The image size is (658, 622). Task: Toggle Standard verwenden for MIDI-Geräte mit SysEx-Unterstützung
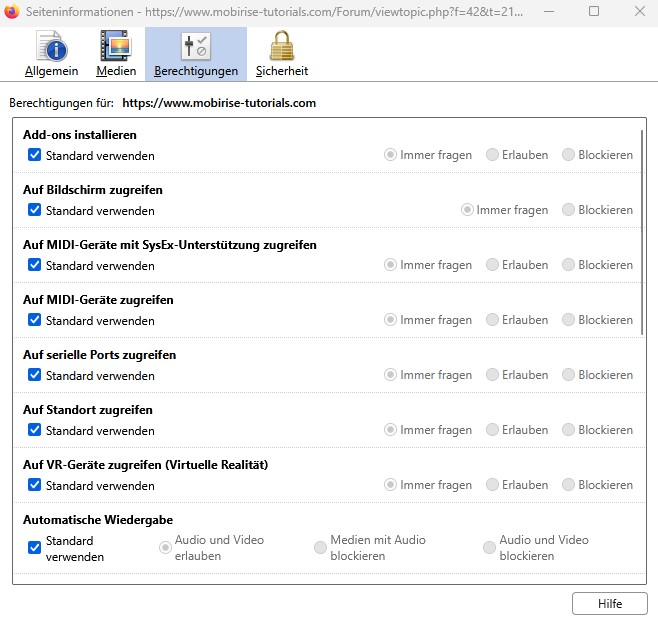pyautogui.click(x=34, y=265)
